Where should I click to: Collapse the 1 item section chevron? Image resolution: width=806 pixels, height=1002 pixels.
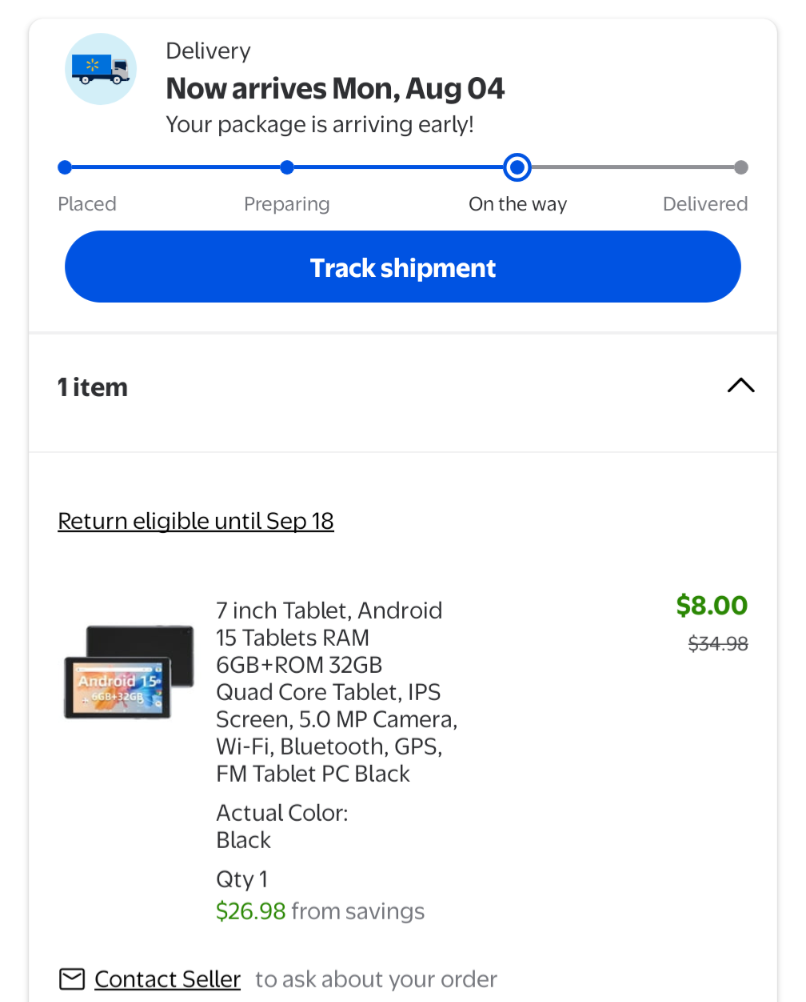coord(740,386)
